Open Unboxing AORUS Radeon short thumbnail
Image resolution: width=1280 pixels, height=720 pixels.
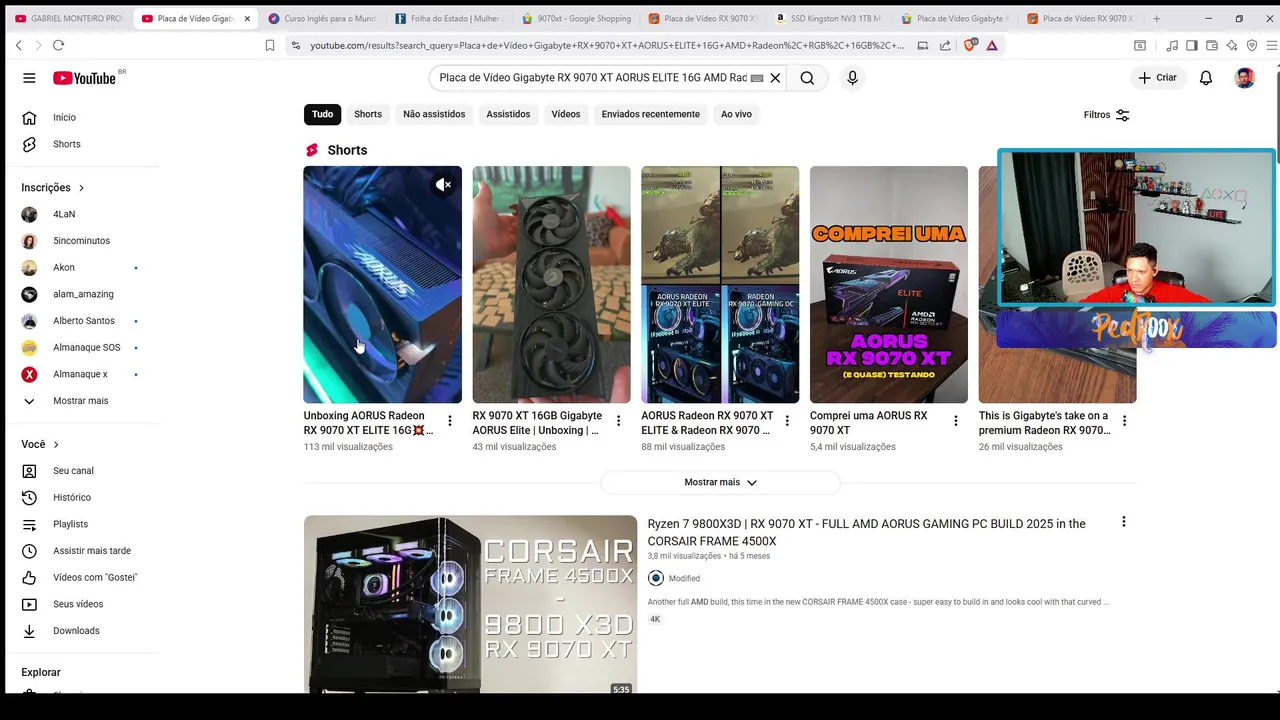click(383, 285)
